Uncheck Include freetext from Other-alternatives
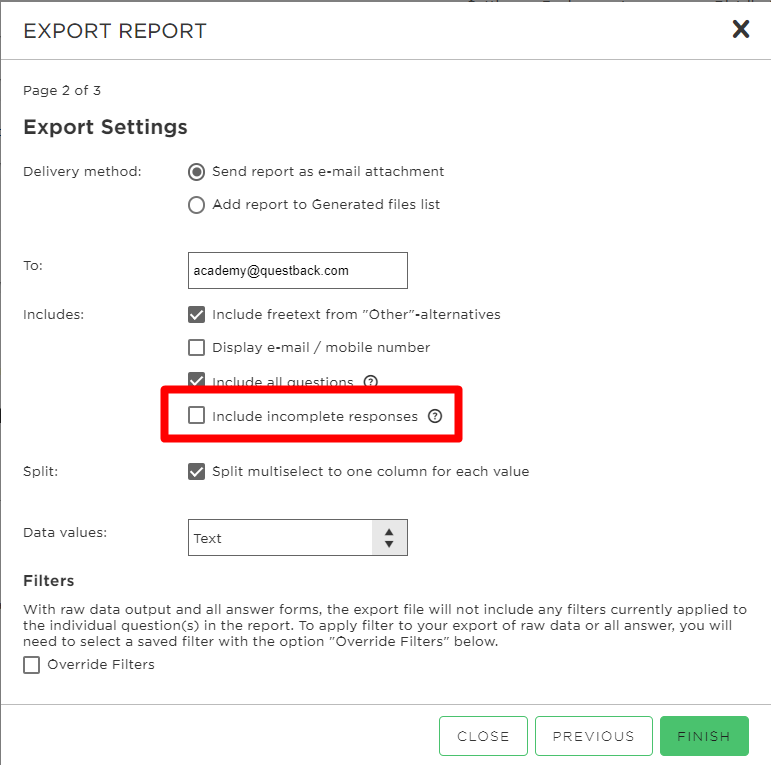Viewport: 776px width, 769px height. [x=196, y=315]
